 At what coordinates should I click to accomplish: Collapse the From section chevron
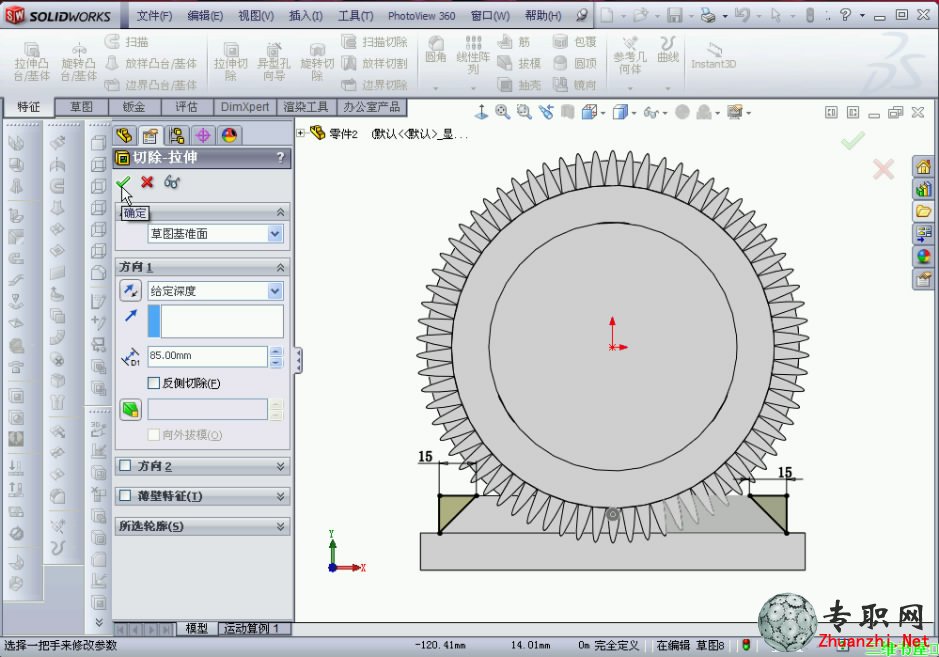[280, 212]
